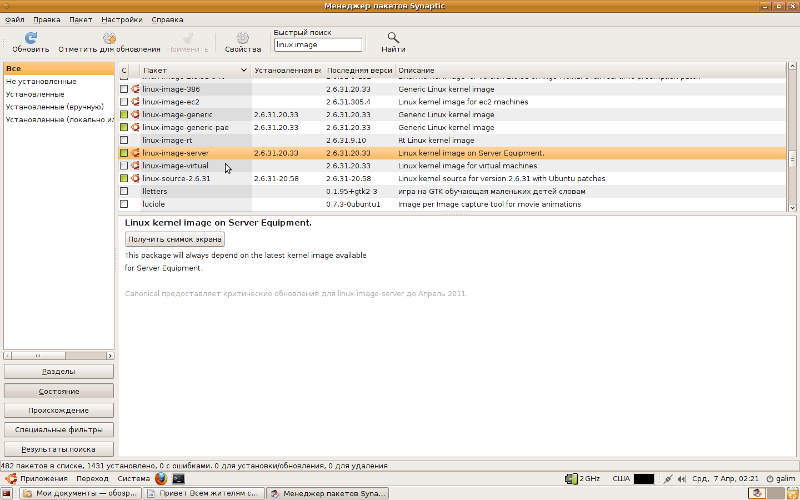Mark the lletters package checkbox

click(x=123, y=191)
